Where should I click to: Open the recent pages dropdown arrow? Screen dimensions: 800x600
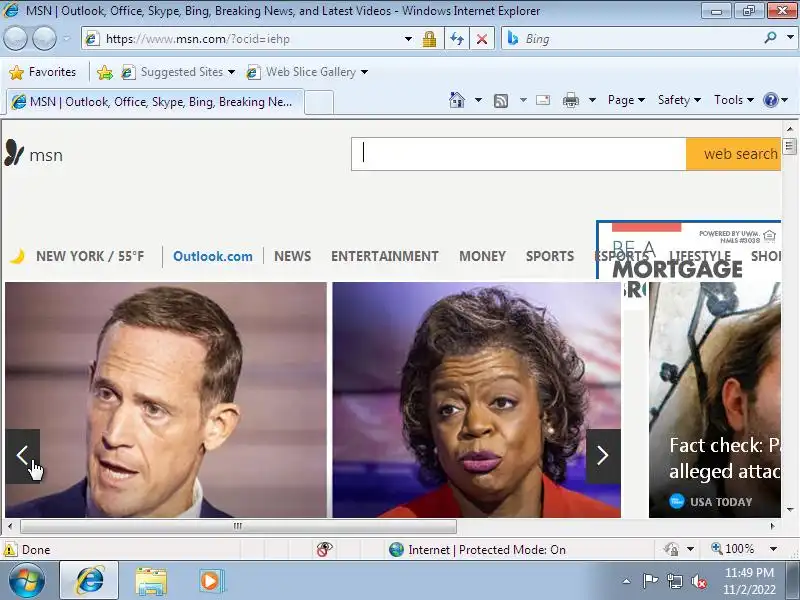point(66,39)
